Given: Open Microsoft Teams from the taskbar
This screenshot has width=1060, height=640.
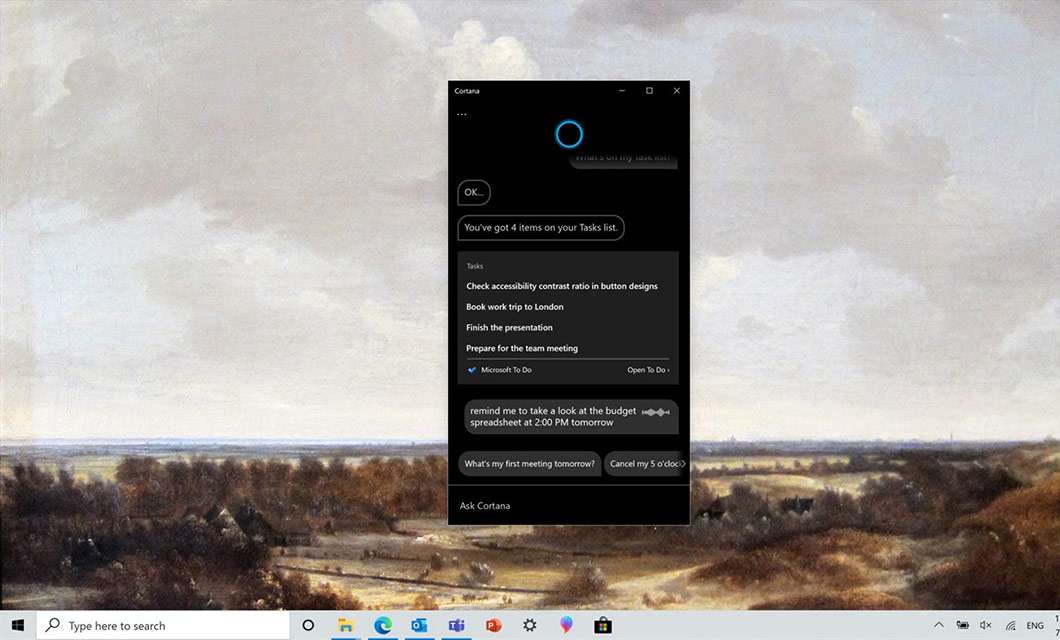Looking at the screenshot, I should click(456, 625).
